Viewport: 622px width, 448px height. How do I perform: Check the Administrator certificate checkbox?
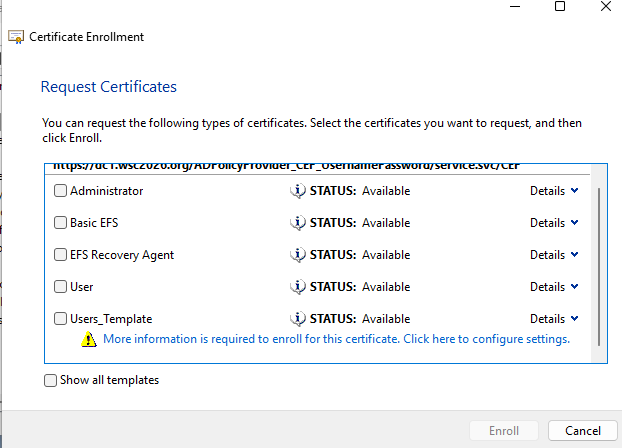point(60,191)
